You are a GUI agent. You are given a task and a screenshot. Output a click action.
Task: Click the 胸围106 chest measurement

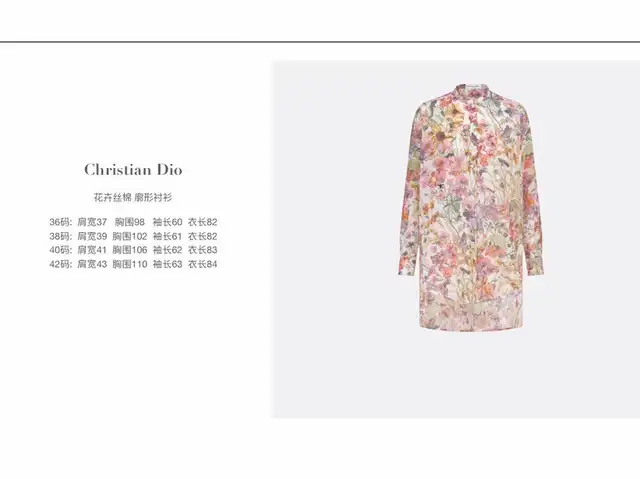click(130, 250)
